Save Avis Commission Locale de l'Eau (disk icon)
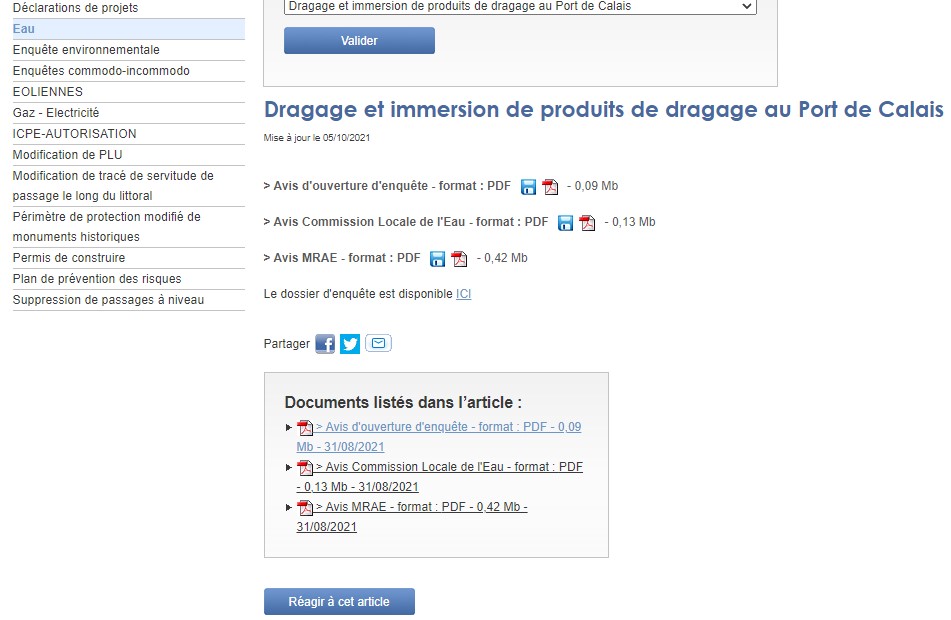Viewport: 951px width, 620px height. click(x=565, y=223)
